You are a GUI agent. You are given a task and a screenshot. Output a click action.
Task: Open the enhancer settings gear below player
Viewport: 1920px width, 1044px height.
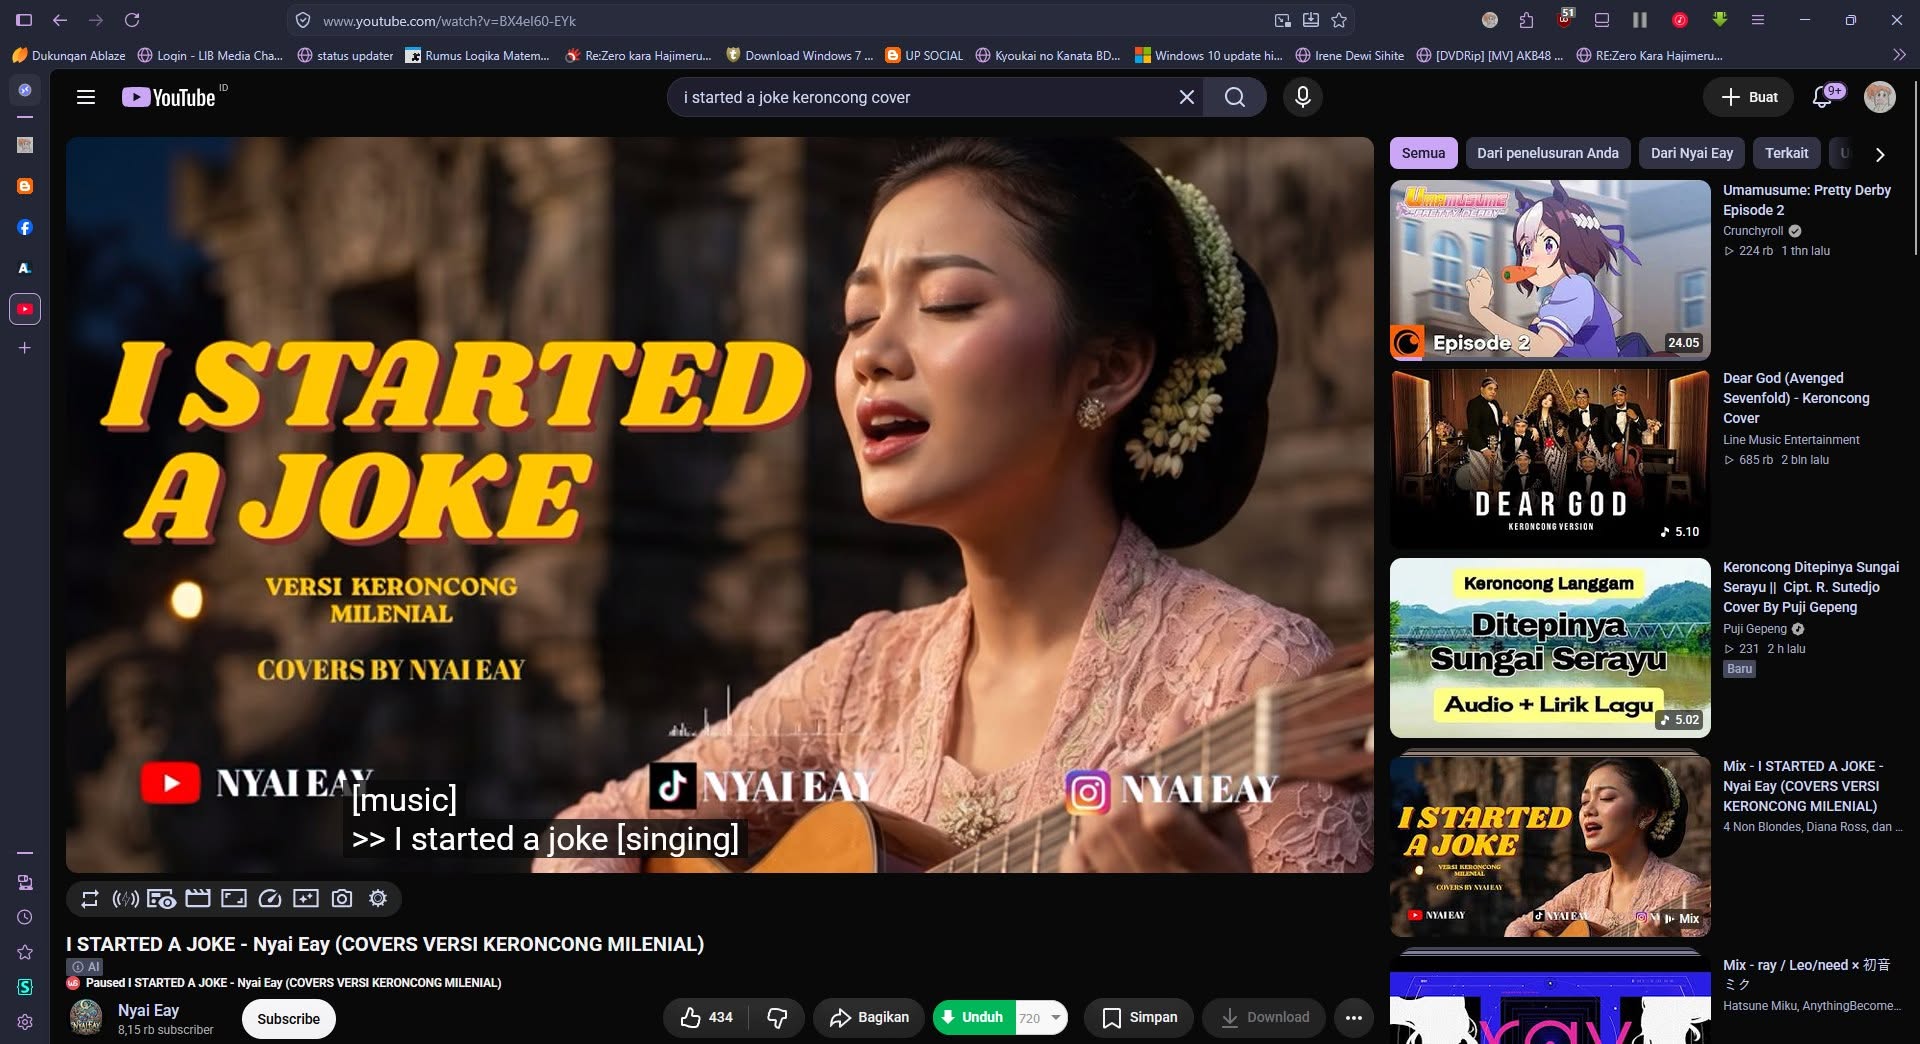click(x=378, y=899)
